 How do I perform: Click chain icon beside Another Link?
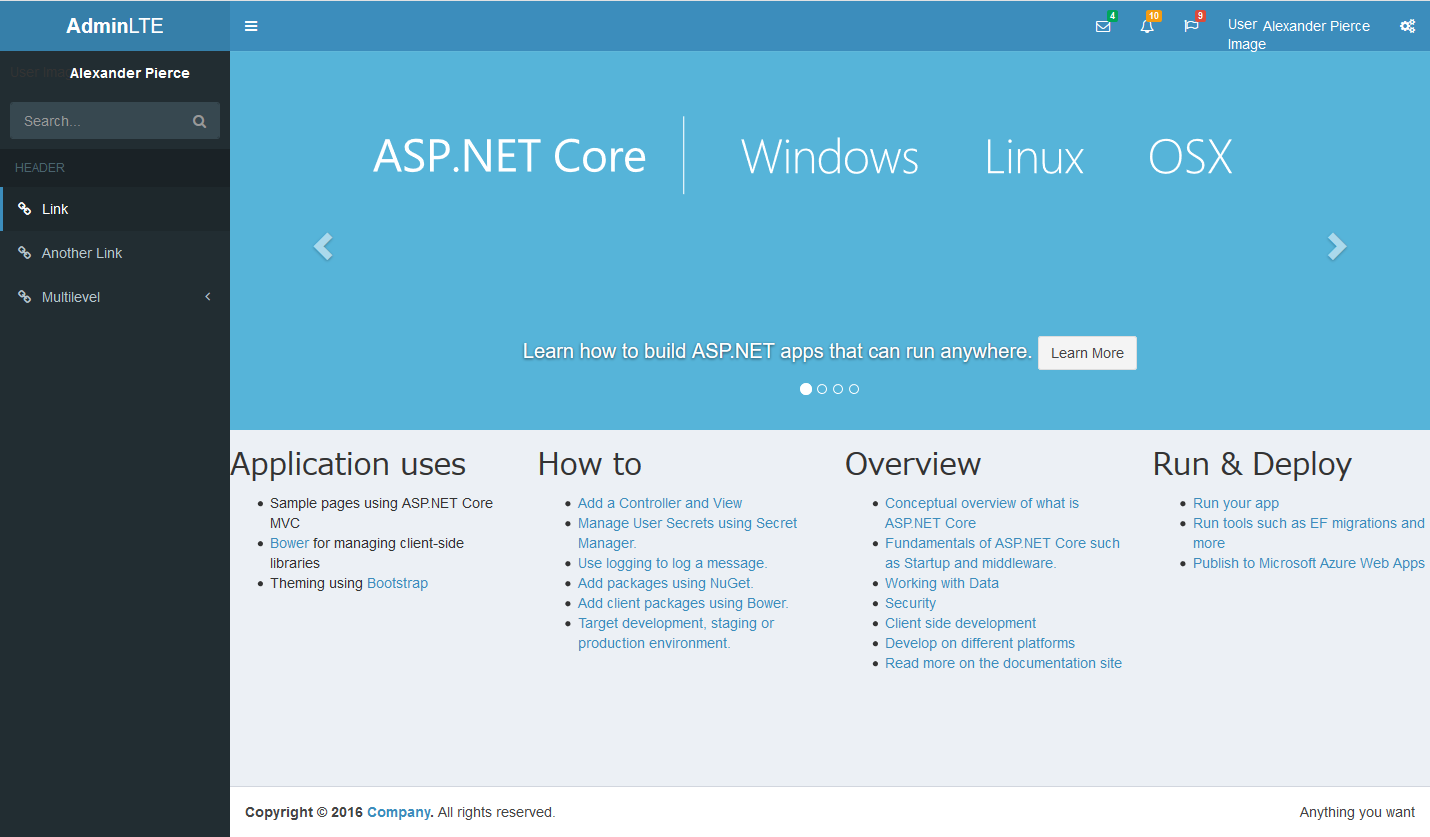[25, 253]
